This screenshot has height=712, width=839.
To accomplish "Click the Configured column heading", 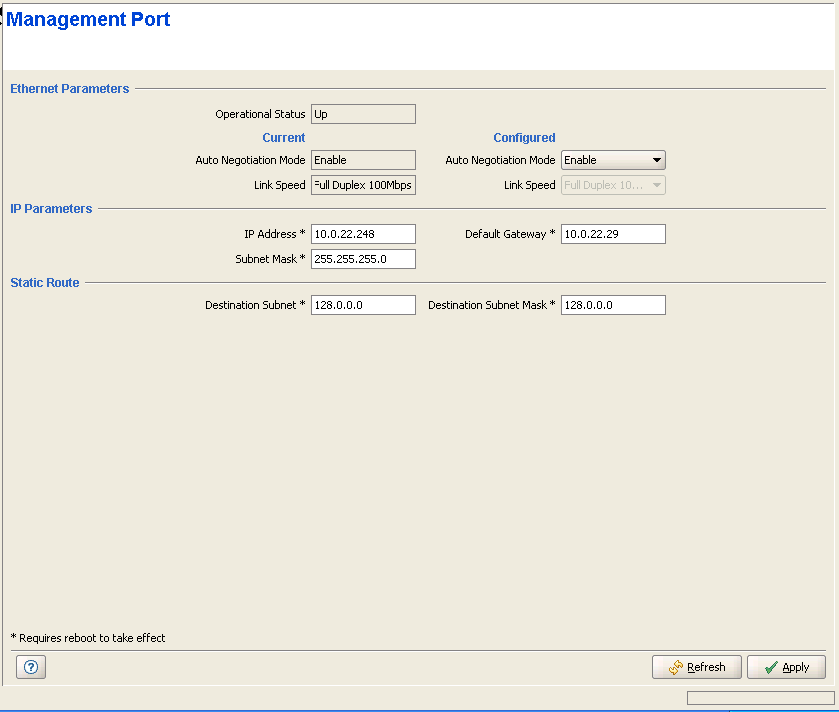I will tap(524, 138).
